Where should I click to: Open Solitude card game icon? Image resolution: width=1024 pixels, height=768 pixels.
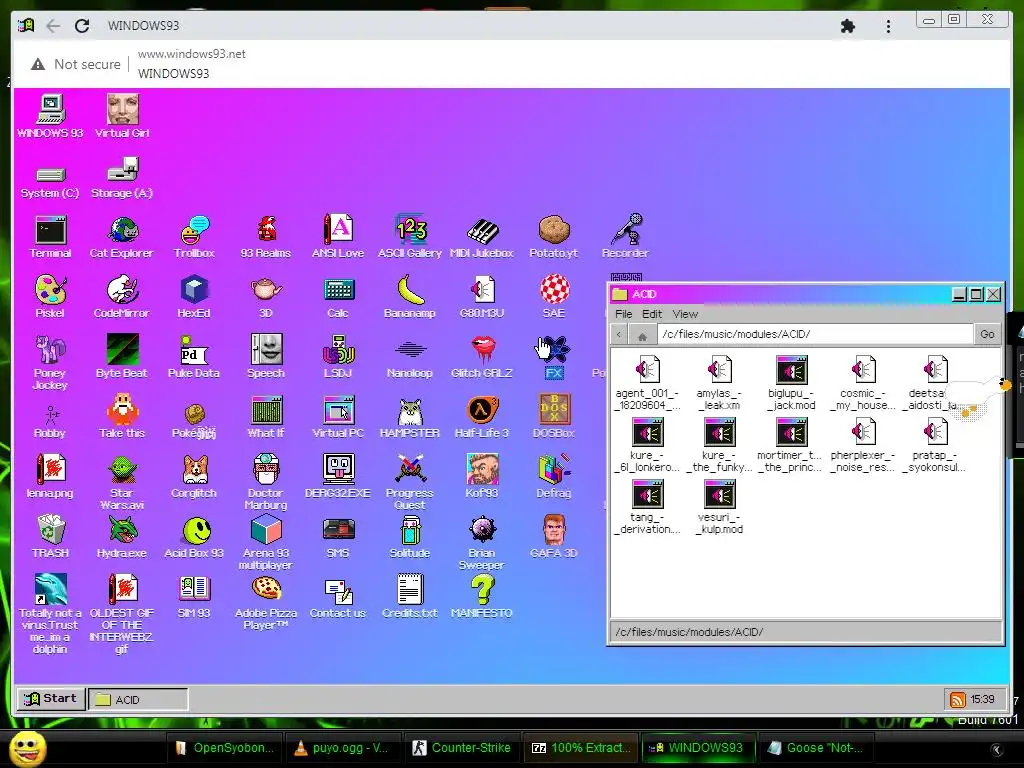pos(410,537)
